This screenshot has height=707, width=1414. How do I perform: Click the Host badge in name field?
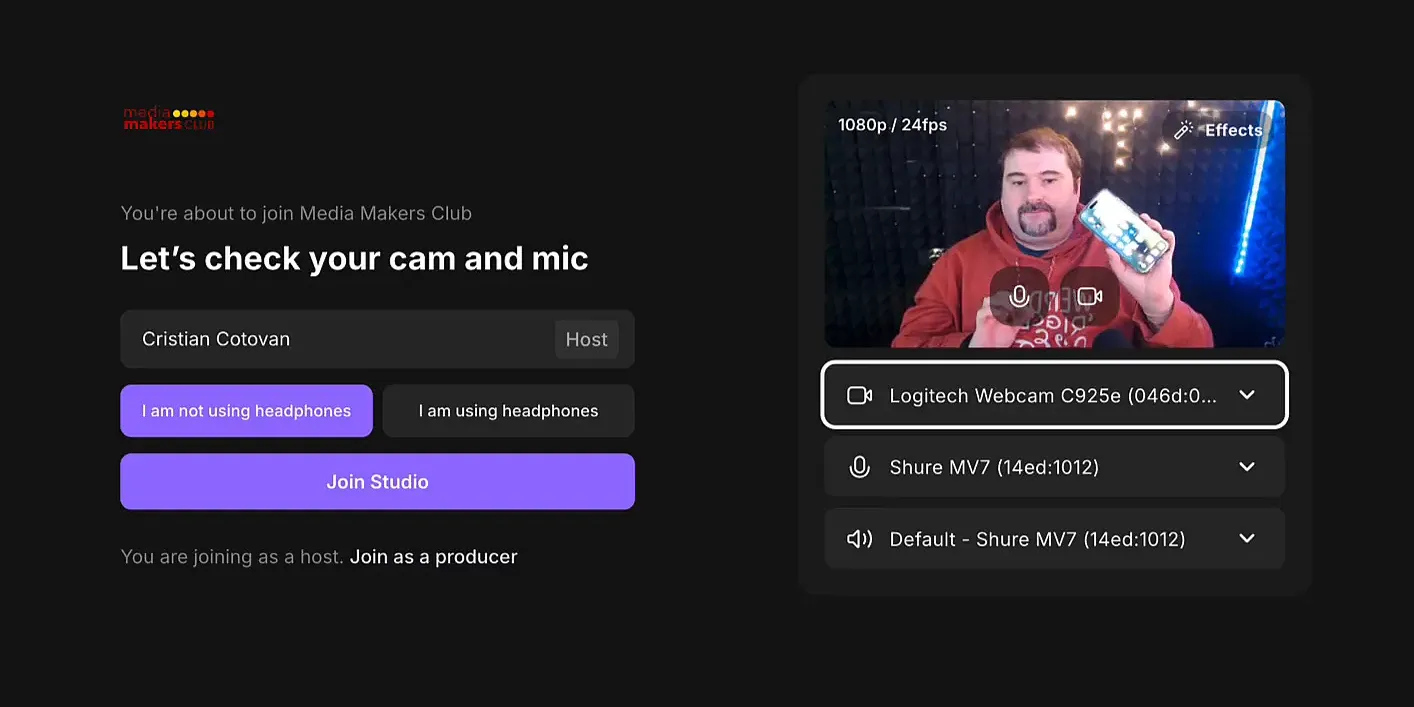tap(586, 339)
